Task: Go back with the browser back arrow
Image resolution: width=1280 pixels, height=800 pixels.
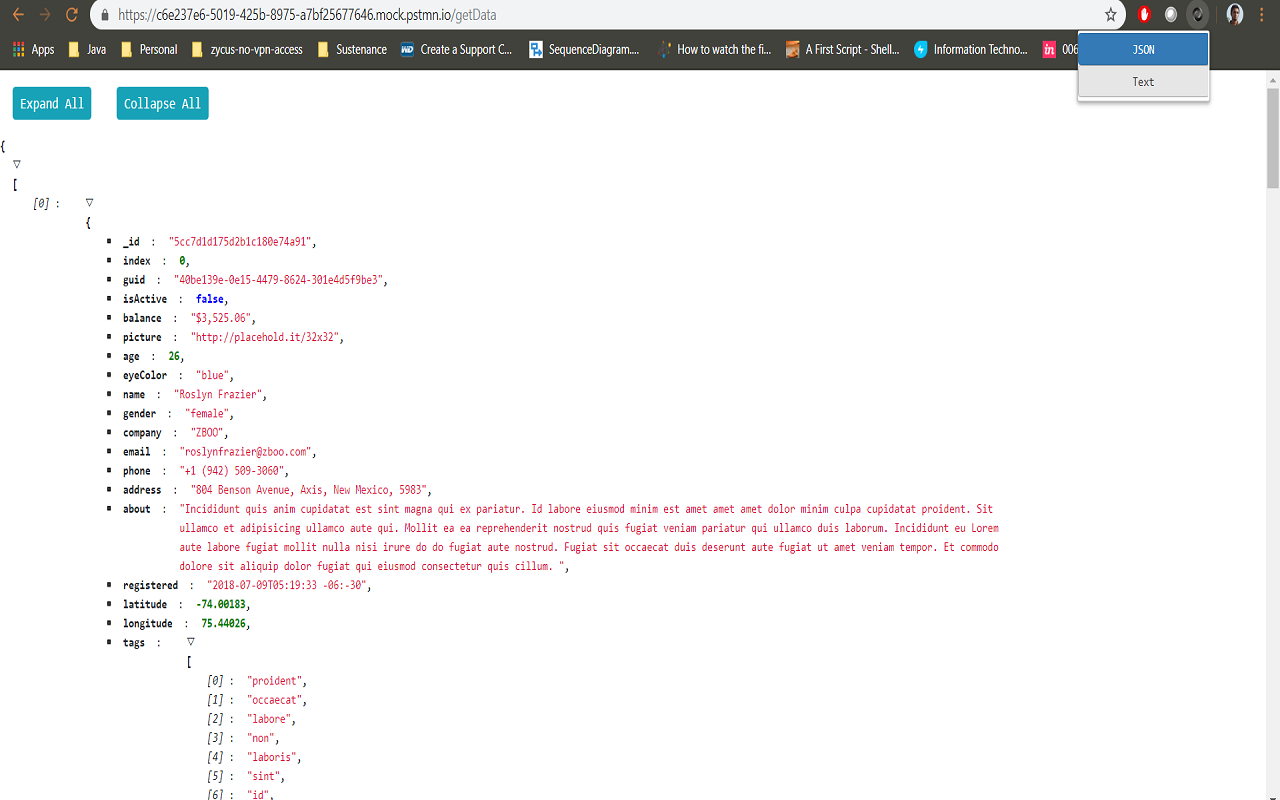Action: 18,15
